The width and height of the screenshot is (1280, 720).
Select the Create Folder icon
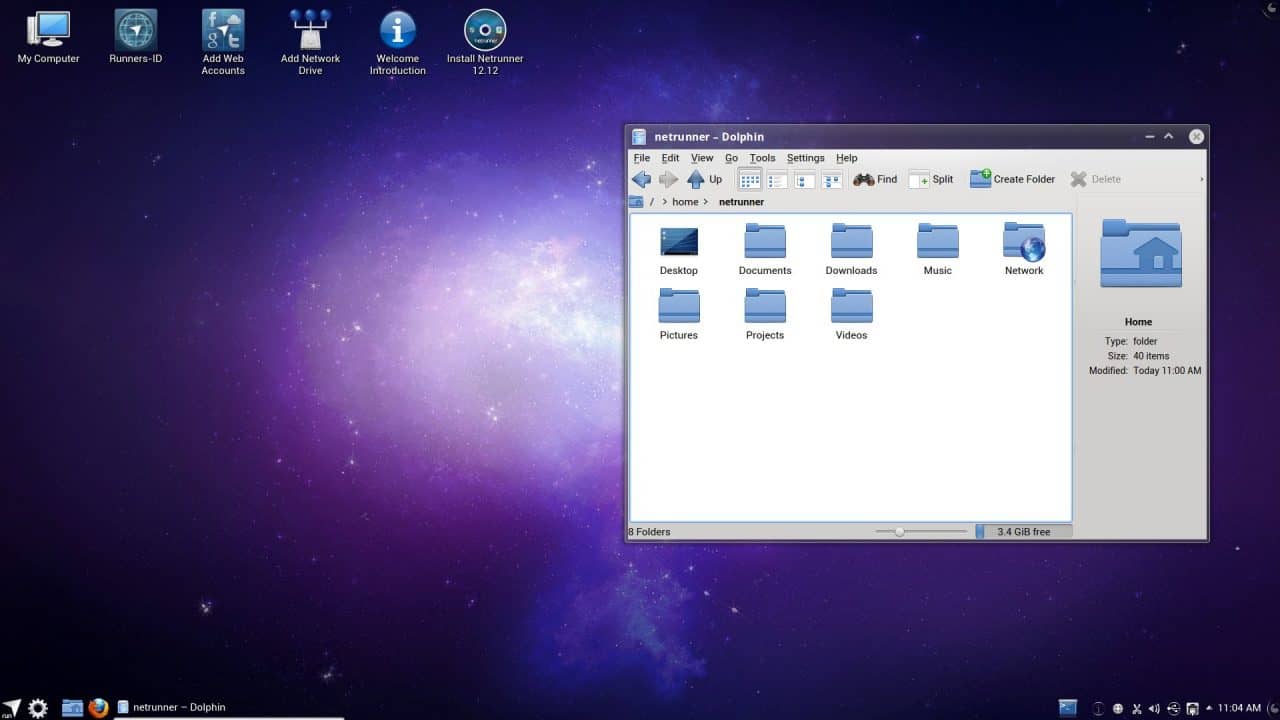coord(1012,179)
